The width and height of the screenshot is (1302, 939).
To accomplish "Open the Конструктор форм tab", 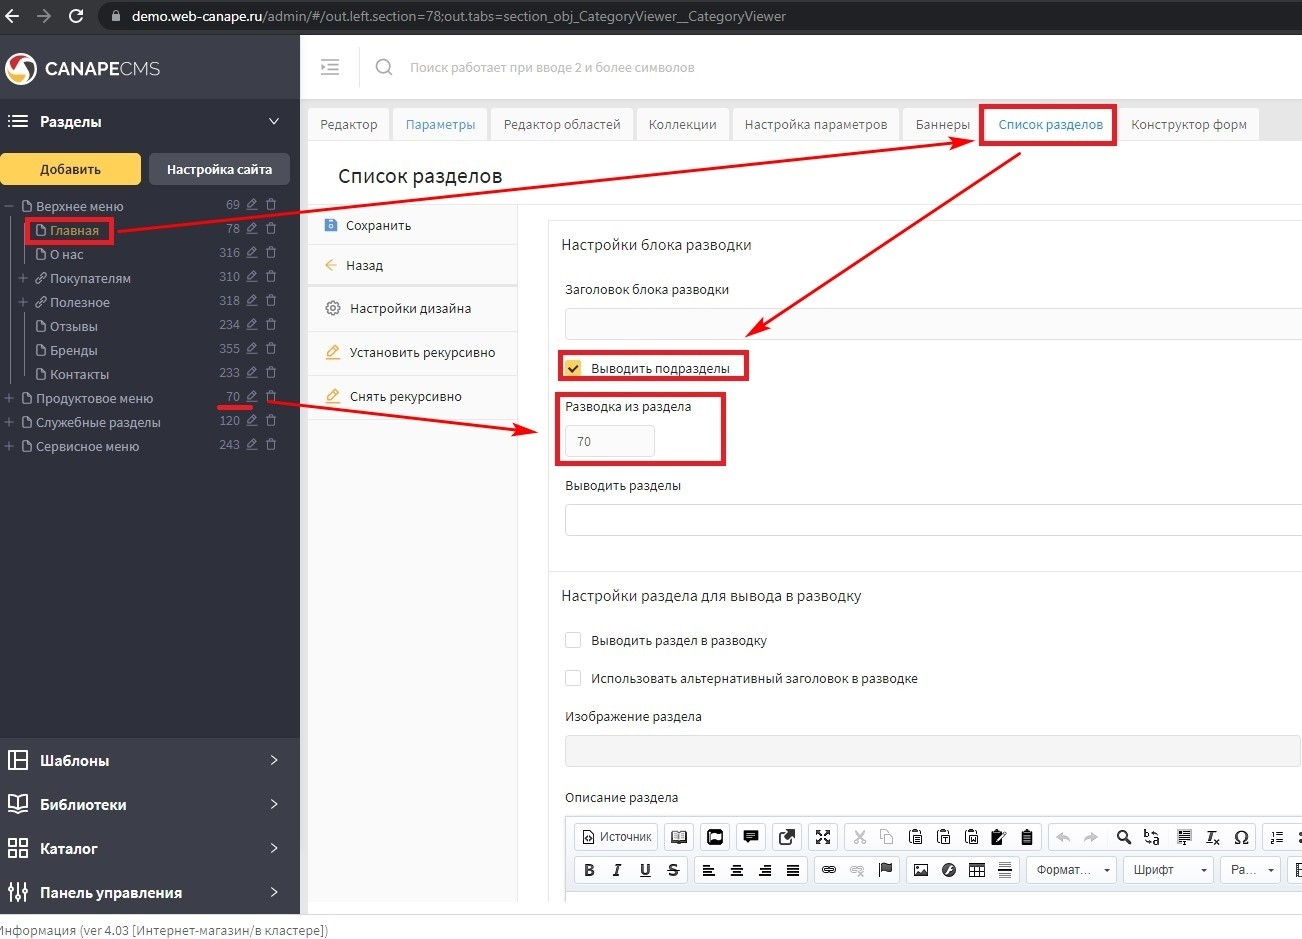I will coord(1188,125).
